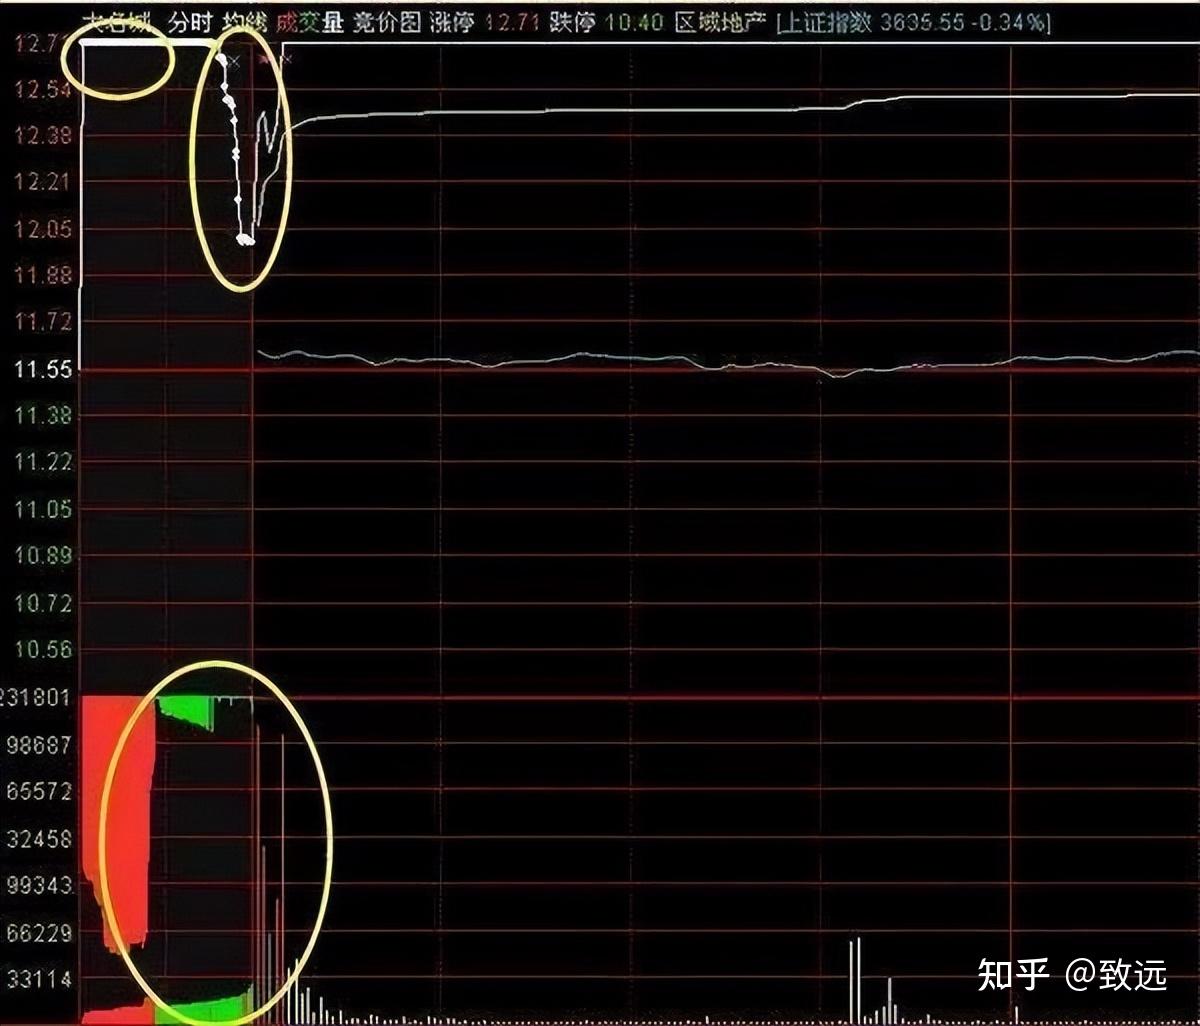Screen dimensions: 1200x1026
Task: Select the 均线 average line label
Action: pyautogui.click(x=244, y=22)
